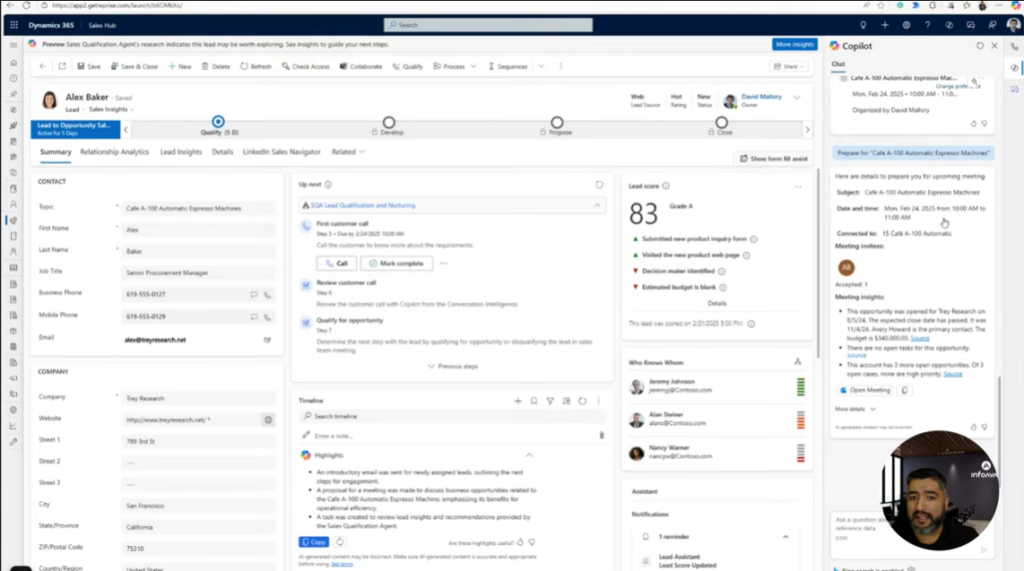The width and height of the screenshot is (1024, 571).
Task: Check the Review customer call step
Action: tap(306, 285)
